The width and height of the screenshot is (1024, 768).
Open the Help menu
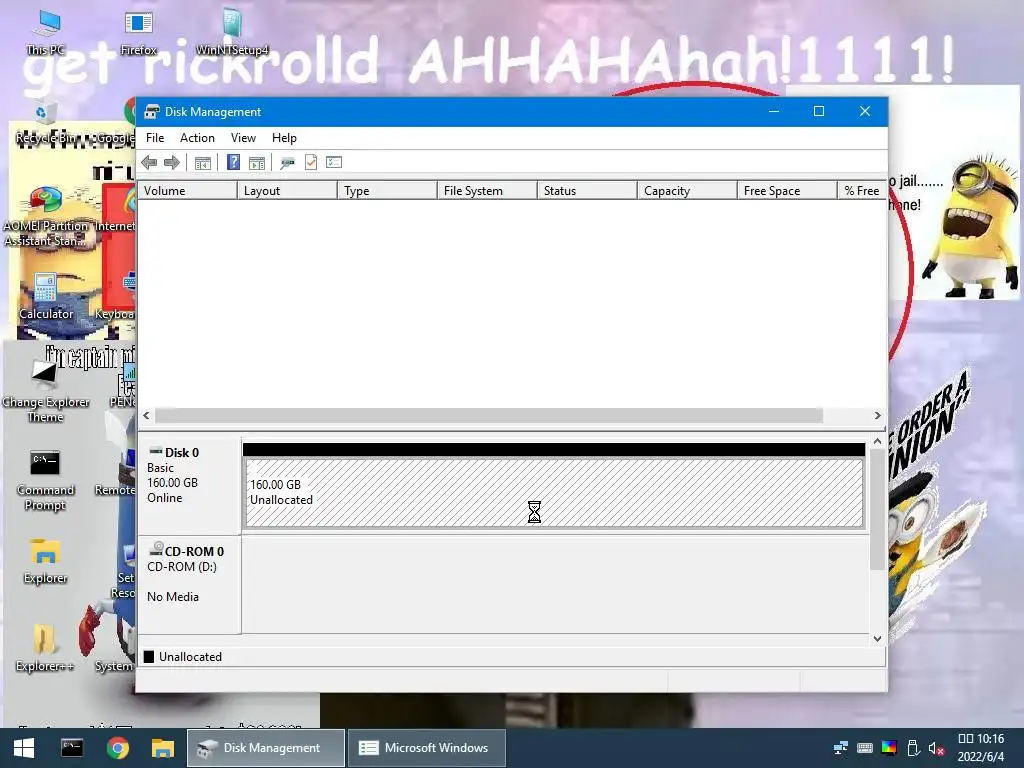click(x=284, y=138)
